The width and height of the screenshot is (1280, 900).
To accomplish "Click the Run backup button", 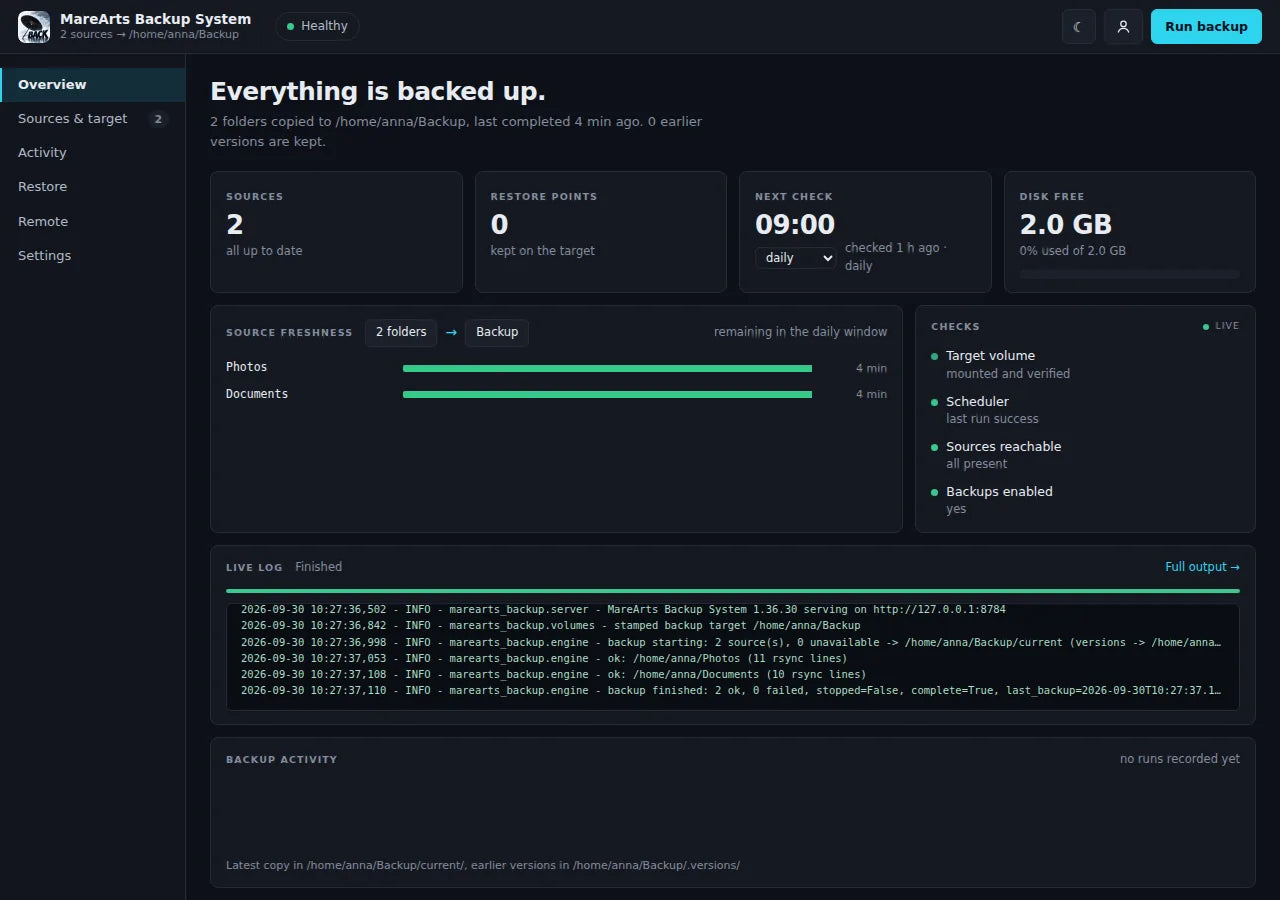I will click(1206, 27).
